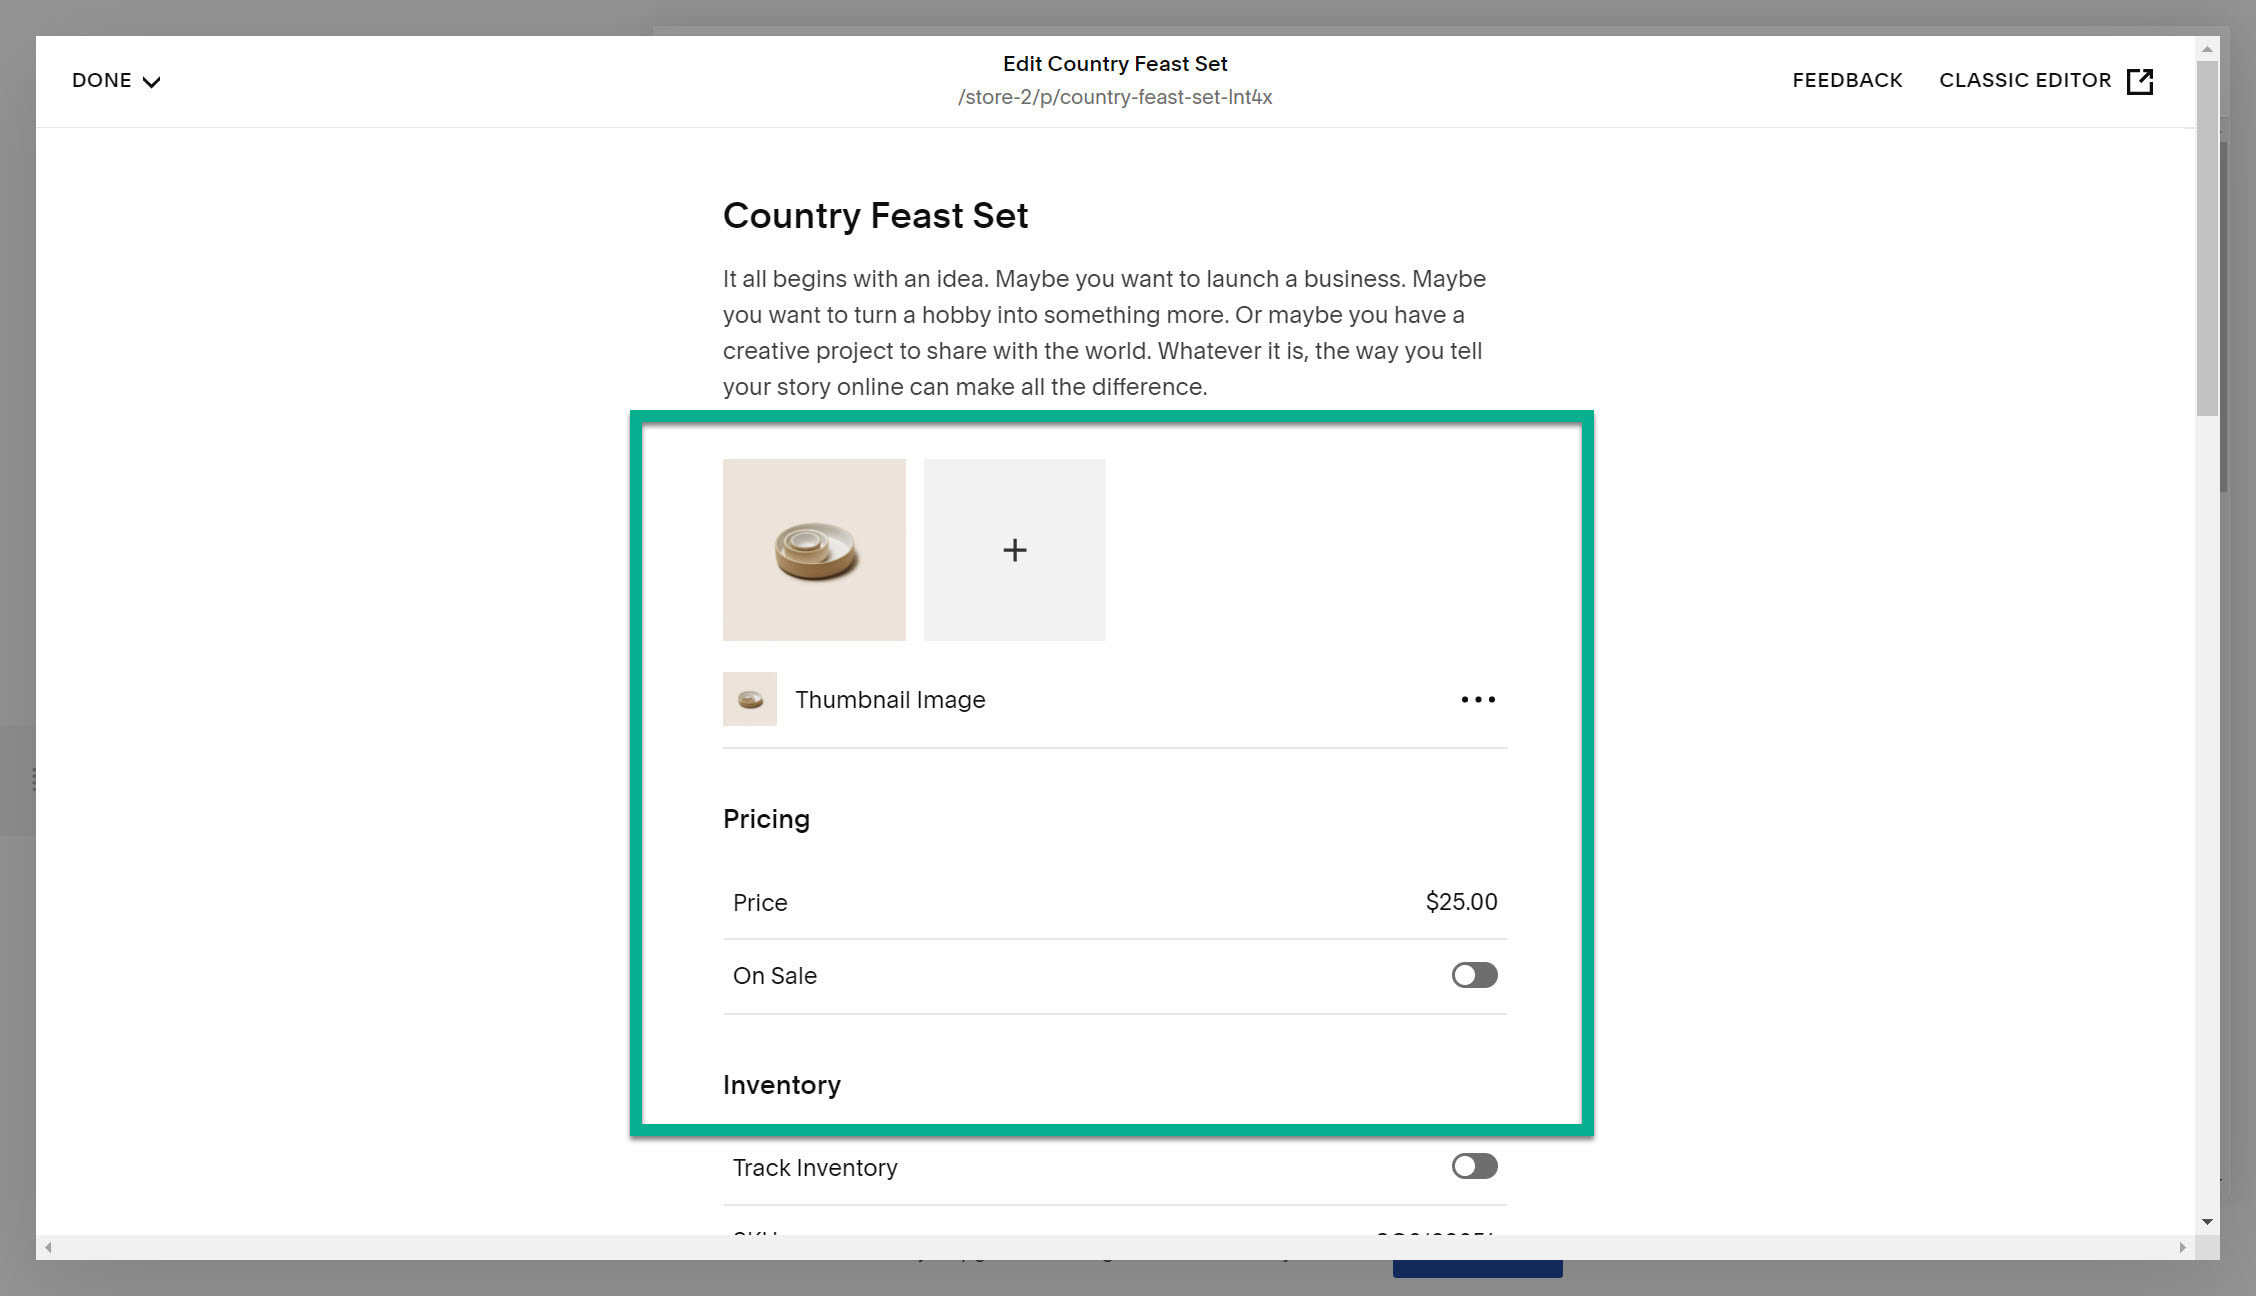Viewport: 2256px width, 1296px height.
Task: Open the ellipsis options for Thumbnail Image
Action: pos(1477,699)
